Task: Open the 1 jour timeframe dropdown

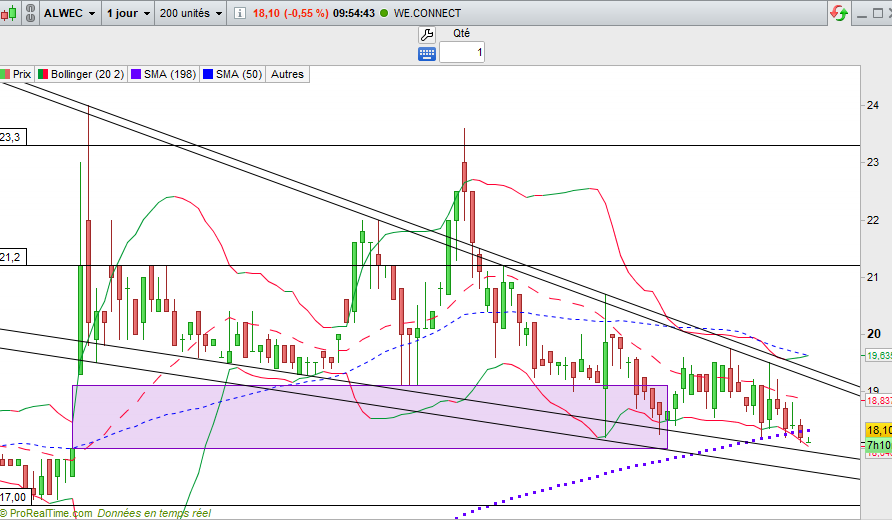Action: pyautogui.click(x=128, y=13)
